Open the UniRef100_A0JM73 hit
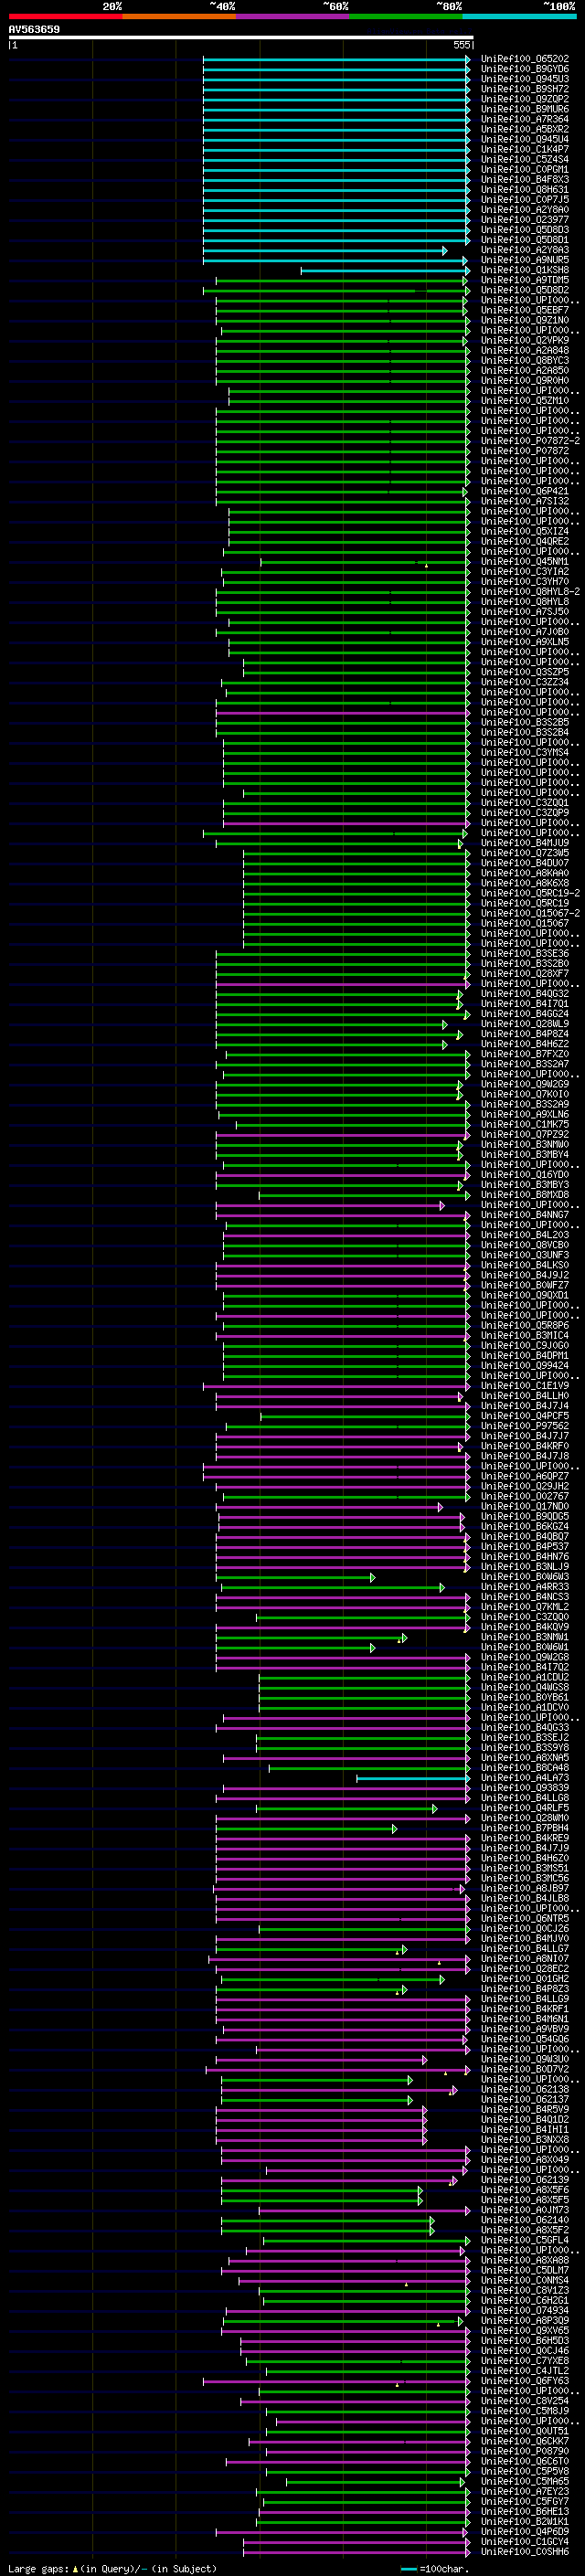The height and width of the screenshot is (2576, 585). coord(525,2209)
